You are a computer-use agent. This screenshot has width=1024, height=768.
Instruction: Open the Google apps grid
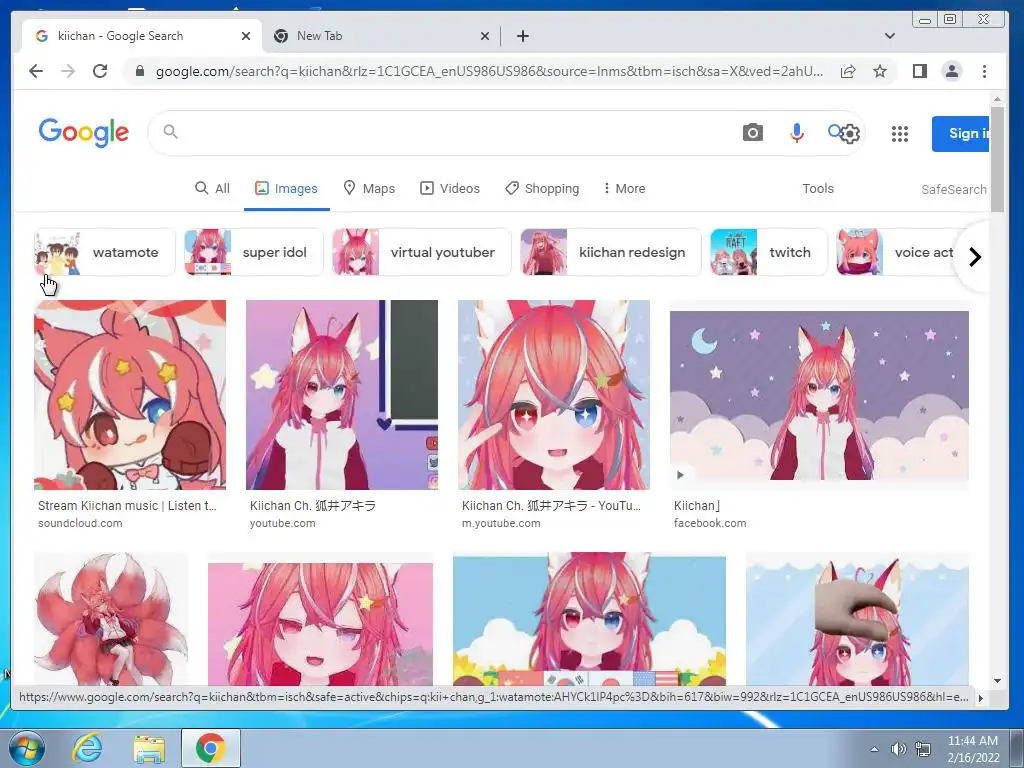point(900,134)
